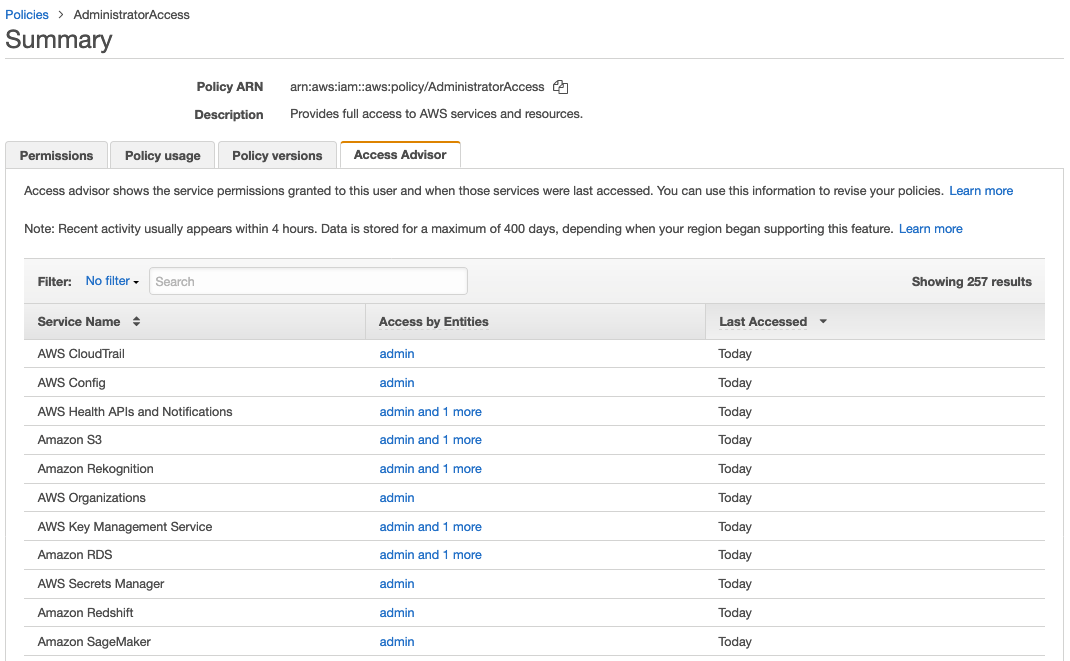The image size is (1070, 661).
Task: Click Learn more about data retention
Action: pyautogui.click(x=930, y=228)
